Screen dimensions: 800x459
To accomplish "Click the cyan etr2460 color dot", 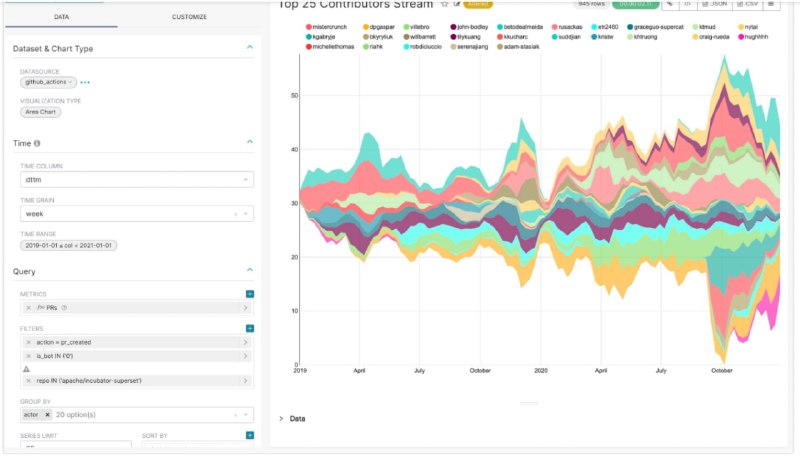I will click(x=594, y=27).
